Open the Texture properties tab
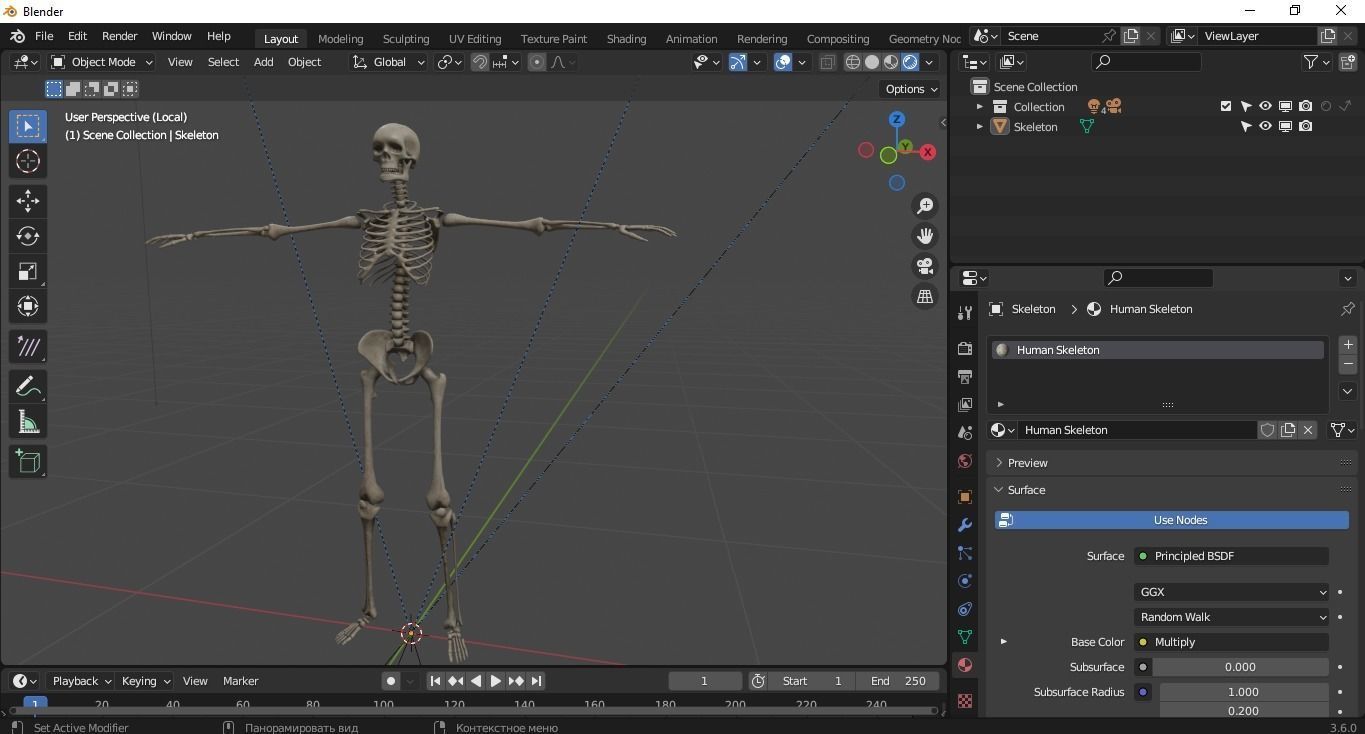Image resolution: width=1365 pixels, height=734 pixels. (965, 701)
